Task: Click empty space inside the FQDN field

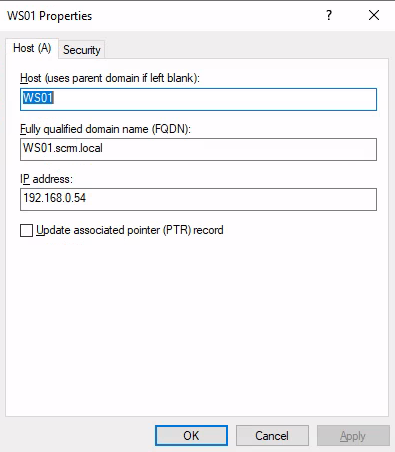Action: coord(238,149)
